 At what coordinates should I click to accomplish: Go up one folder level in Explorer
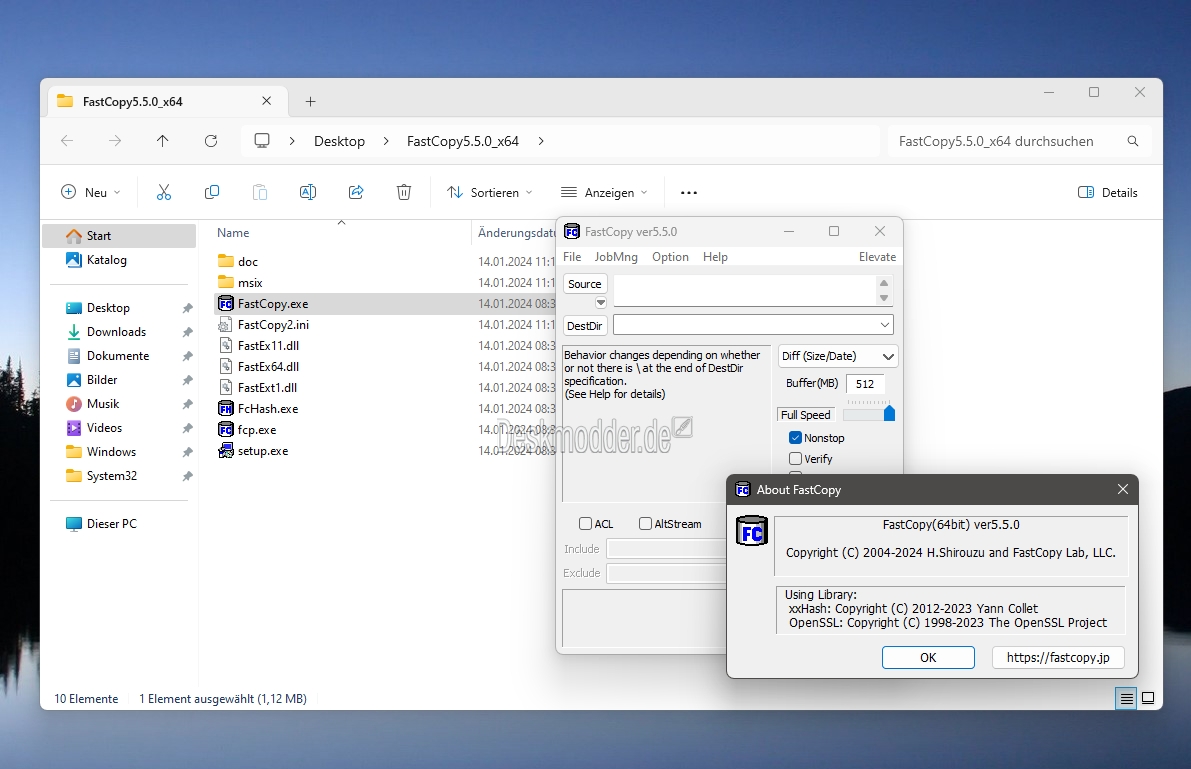[163, 141]
